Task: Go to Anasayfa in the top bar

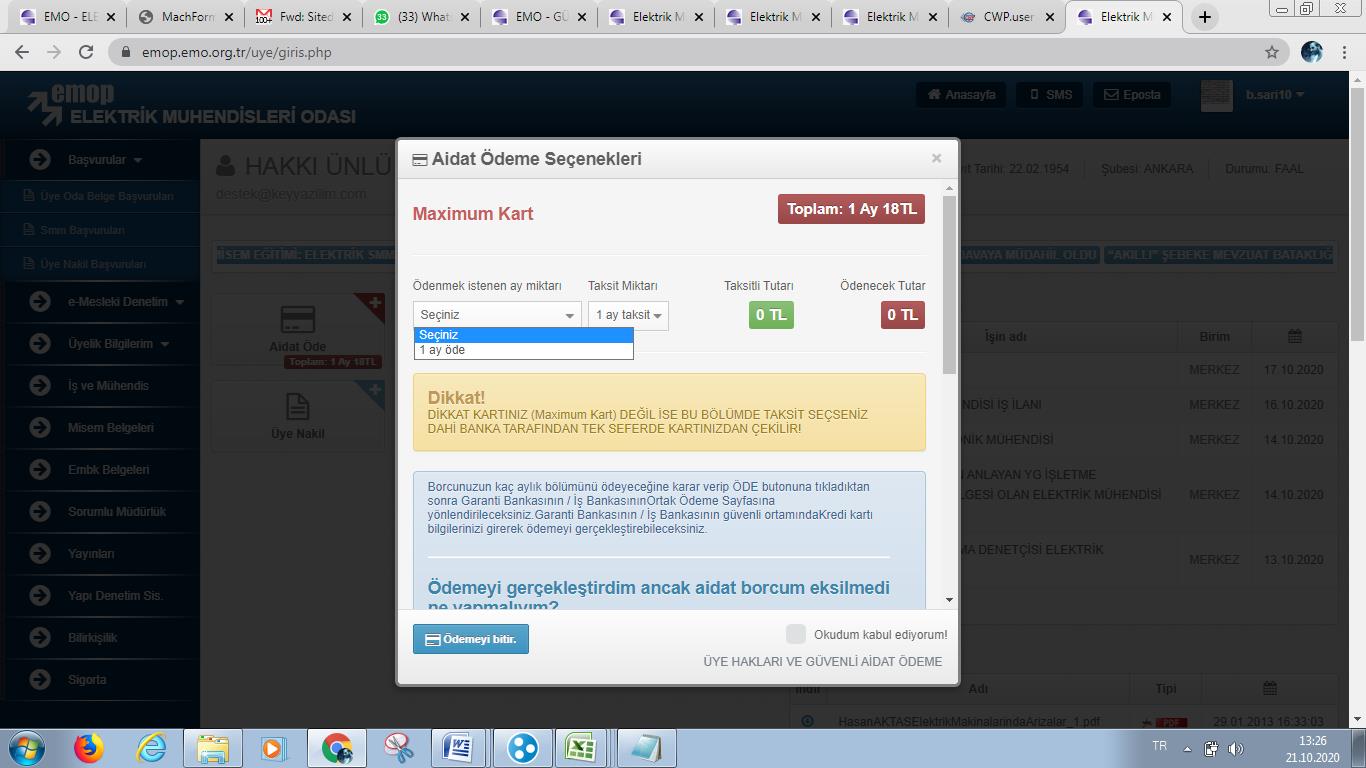Action: (961, 95)
